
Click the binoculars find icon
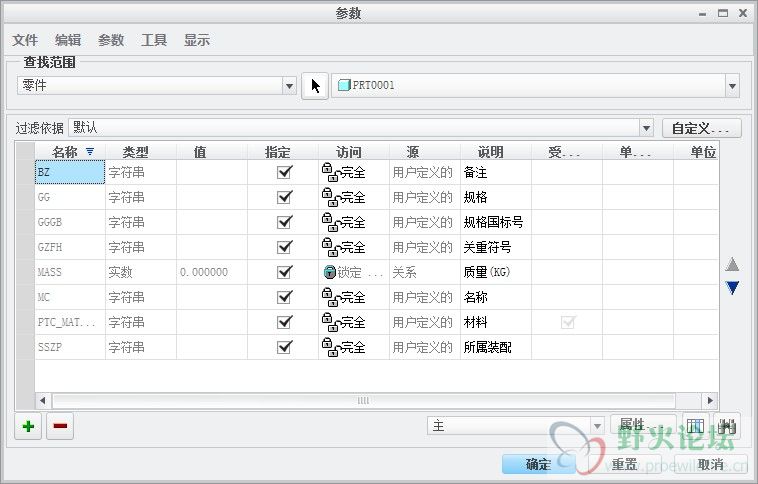click(727, 426)
